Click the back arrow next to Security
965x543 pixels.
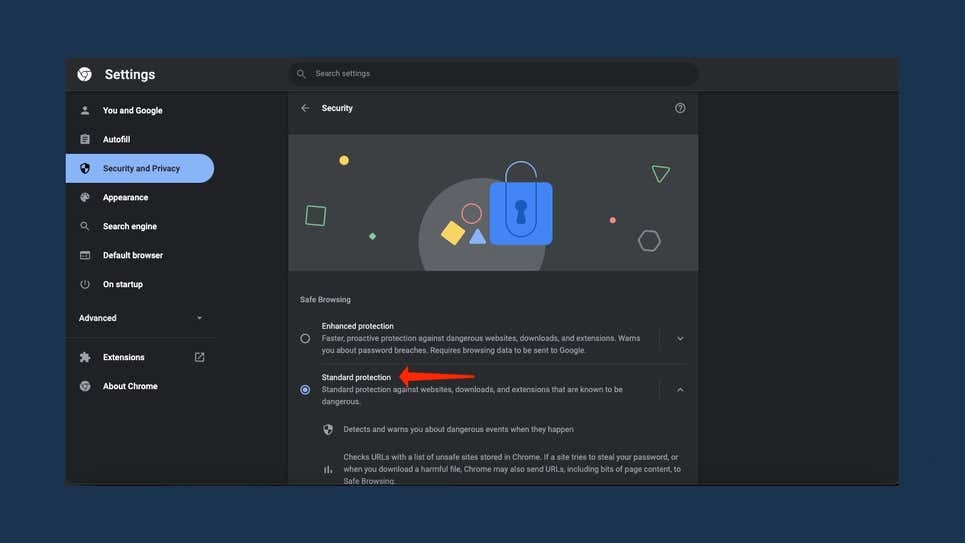pyautogui.click(x=305, y=108)
